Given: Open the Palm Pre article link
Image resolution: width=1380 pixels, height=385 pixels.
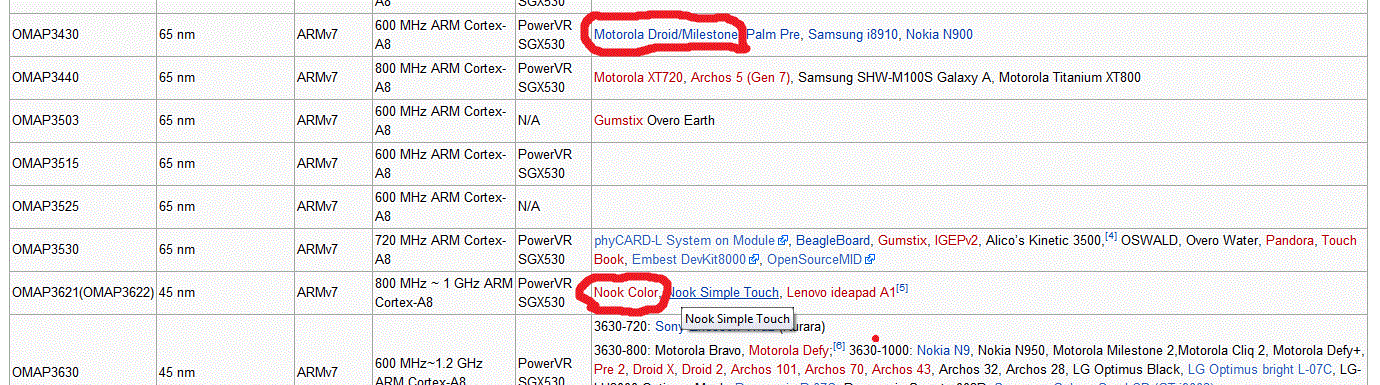Looking at the screenshot, I should [774, 35].
